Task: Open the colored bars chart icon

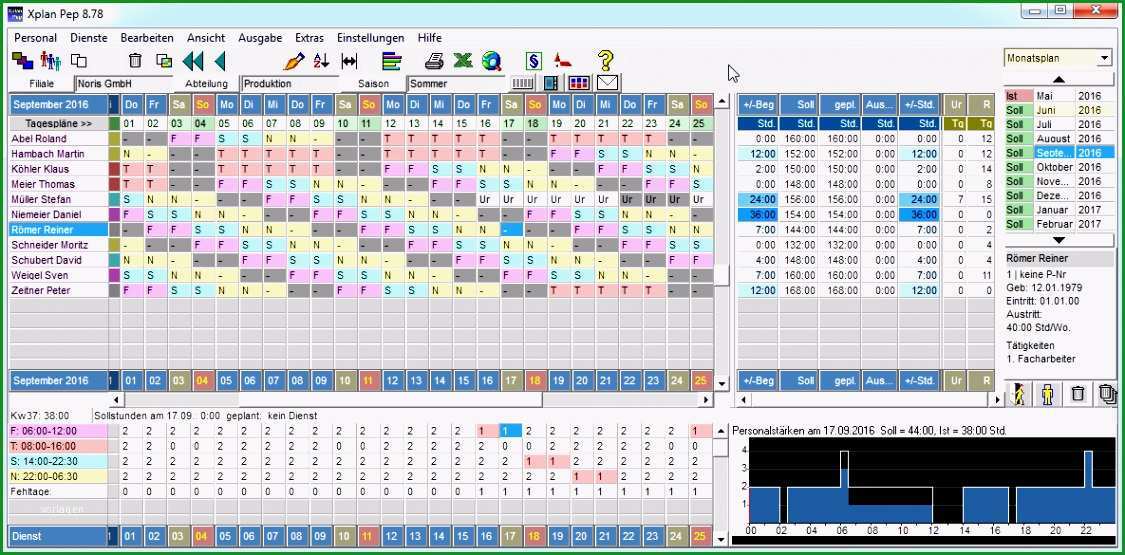Action: (392, 61)
